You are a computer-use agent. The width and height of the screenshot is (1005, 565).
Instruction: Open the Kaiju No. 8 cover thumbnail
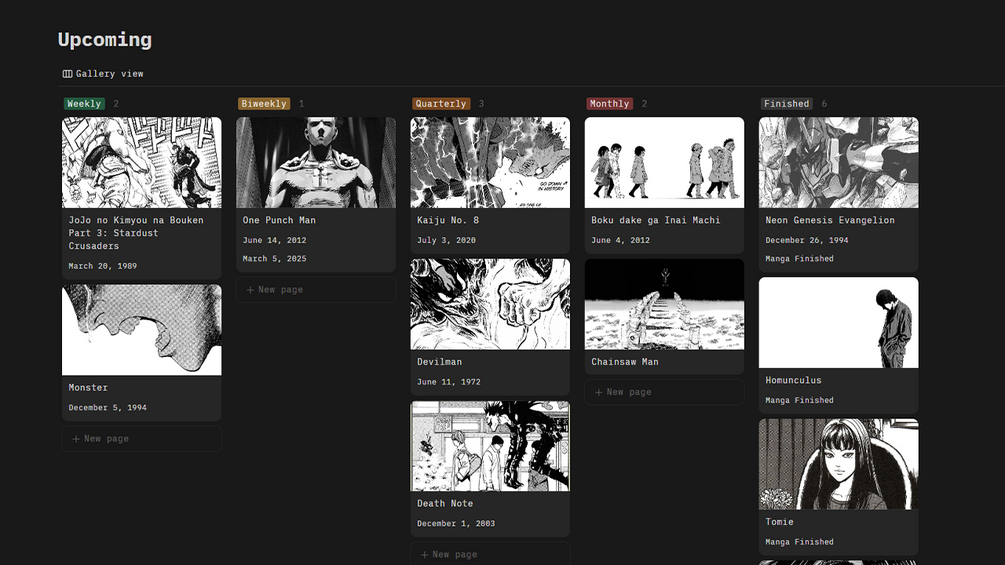(x=490, y=163)
